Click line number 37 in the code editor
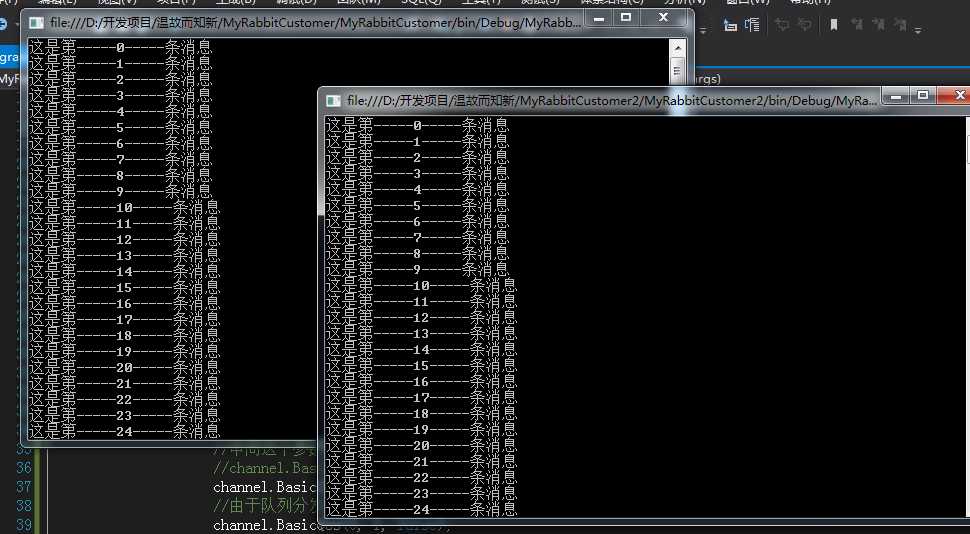The image size is (970, 534). [24, 487]
